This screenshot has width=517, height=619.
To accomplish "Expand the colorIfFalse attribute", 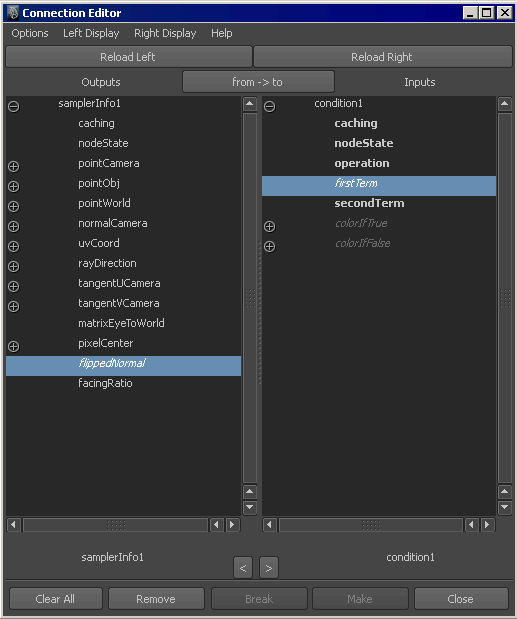I will pos(270,247).
